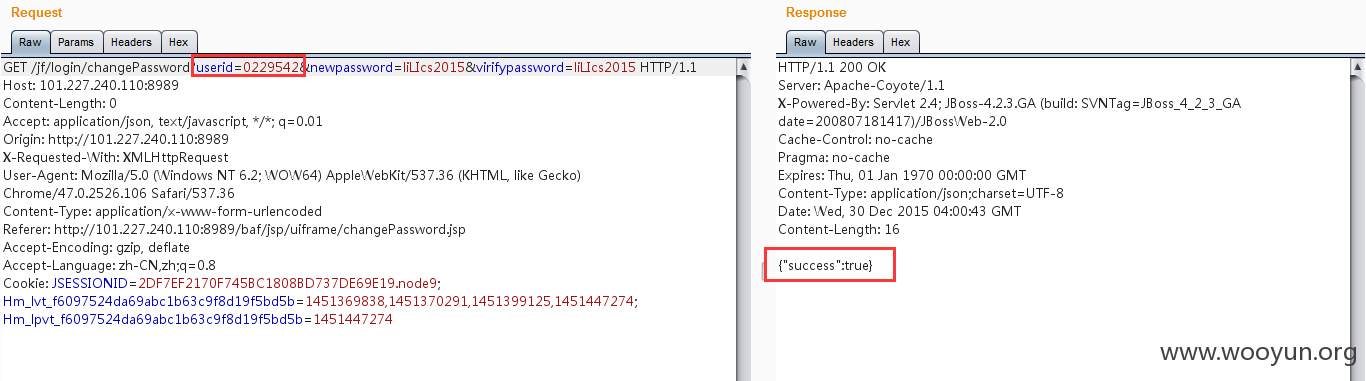Image resolution: width=1366 pixels, height=381 pixels.
Task: Click the X-Requested-With: XMLHttpRequest line
Action: tap(116, 158)
